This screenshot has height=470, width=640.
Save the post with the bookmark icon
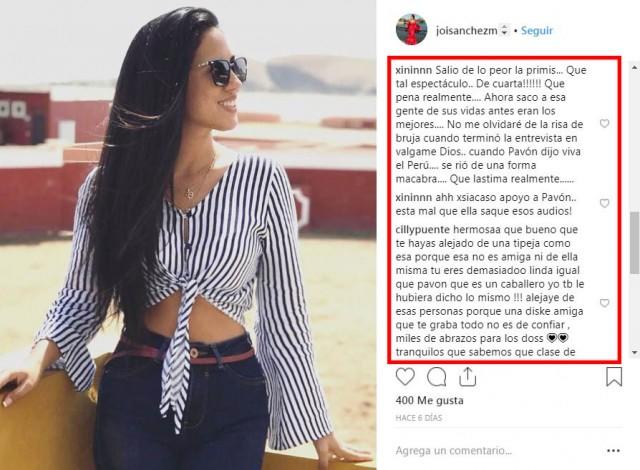point(614,376)
